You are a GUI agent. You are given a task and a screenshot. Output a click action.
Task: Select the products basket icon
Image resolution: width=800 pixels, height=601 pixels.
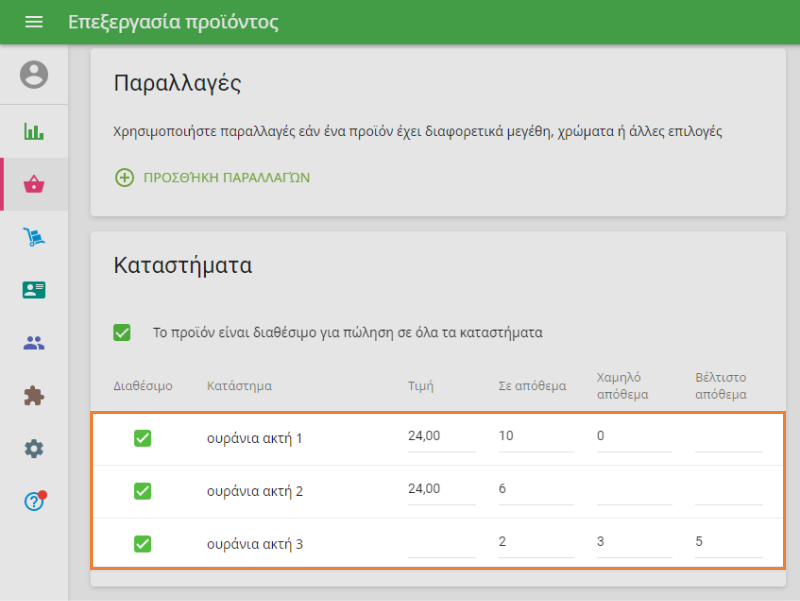pos(34,184)
